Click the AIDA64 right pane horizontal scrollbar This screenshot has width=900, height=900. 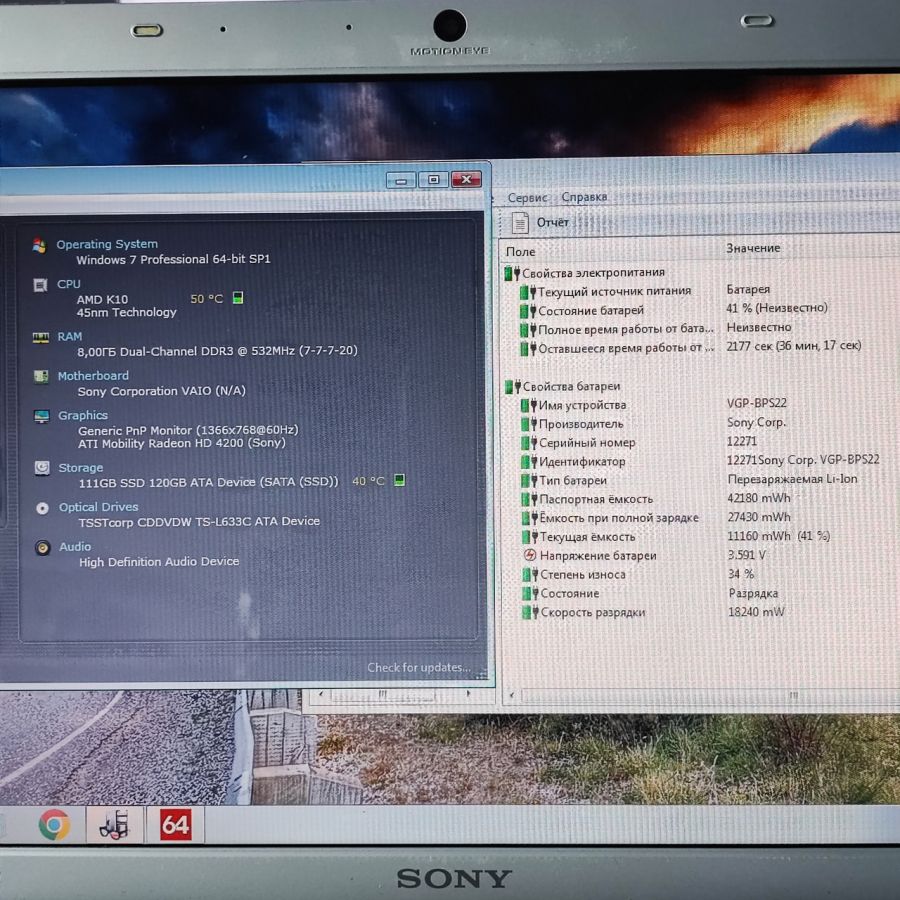[x=703, y=696]
